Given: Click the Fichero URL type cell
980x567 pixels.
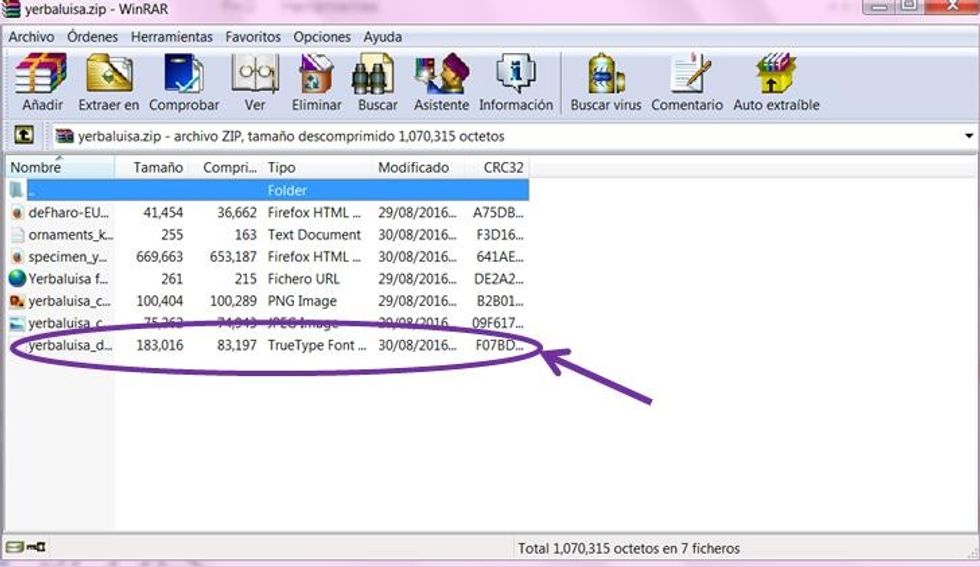Looking at the screenshot, I should point(303,279).
